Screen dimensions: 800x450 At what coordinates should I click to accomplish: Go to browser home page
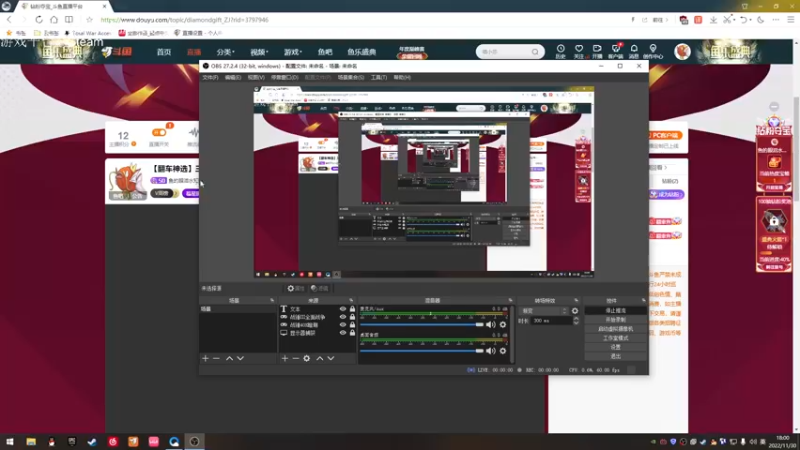click(x=54, y=19)
